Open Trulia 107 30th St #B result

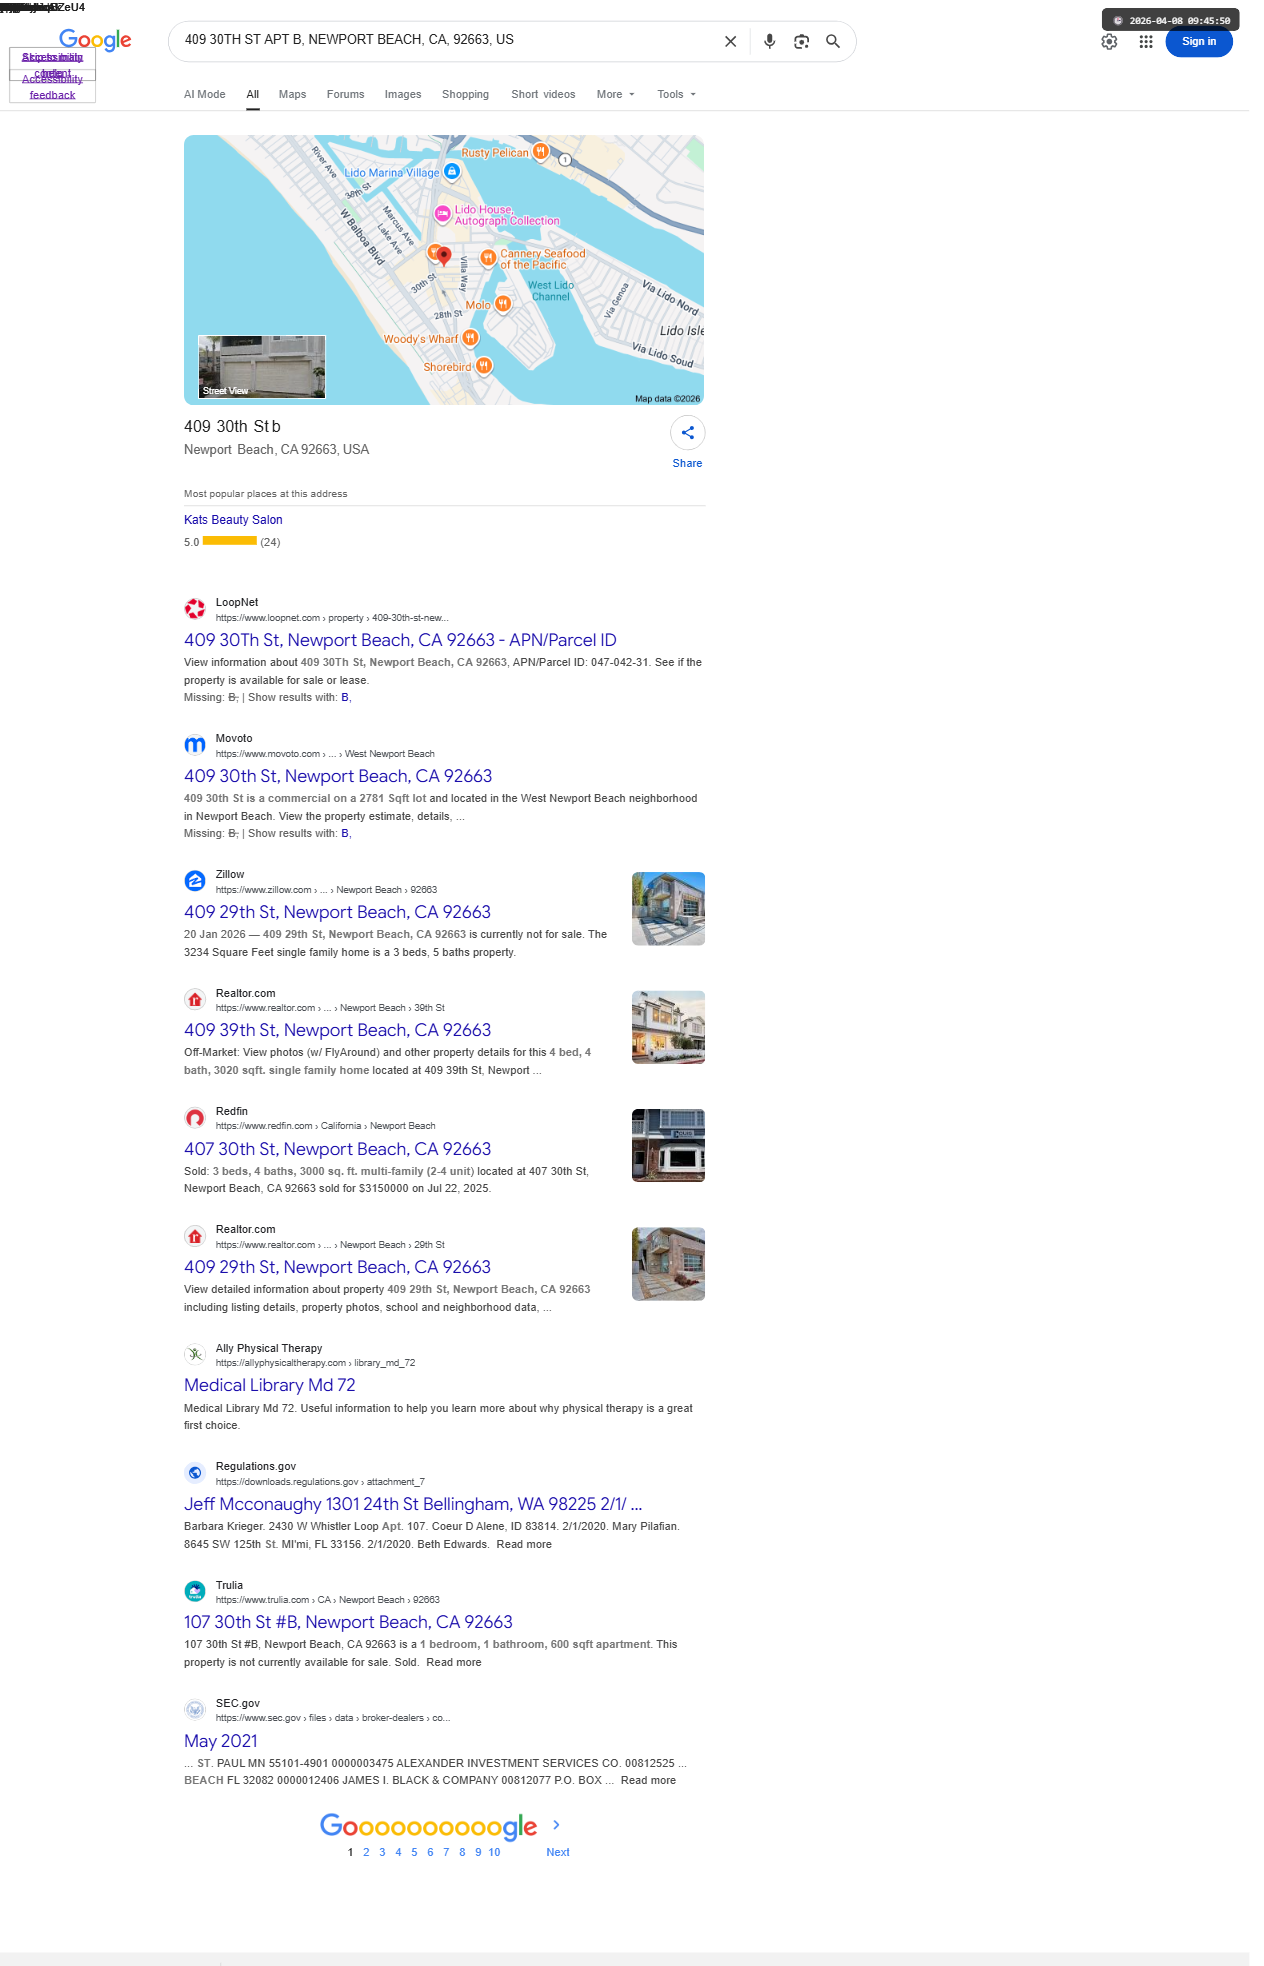click(348, 1622)
